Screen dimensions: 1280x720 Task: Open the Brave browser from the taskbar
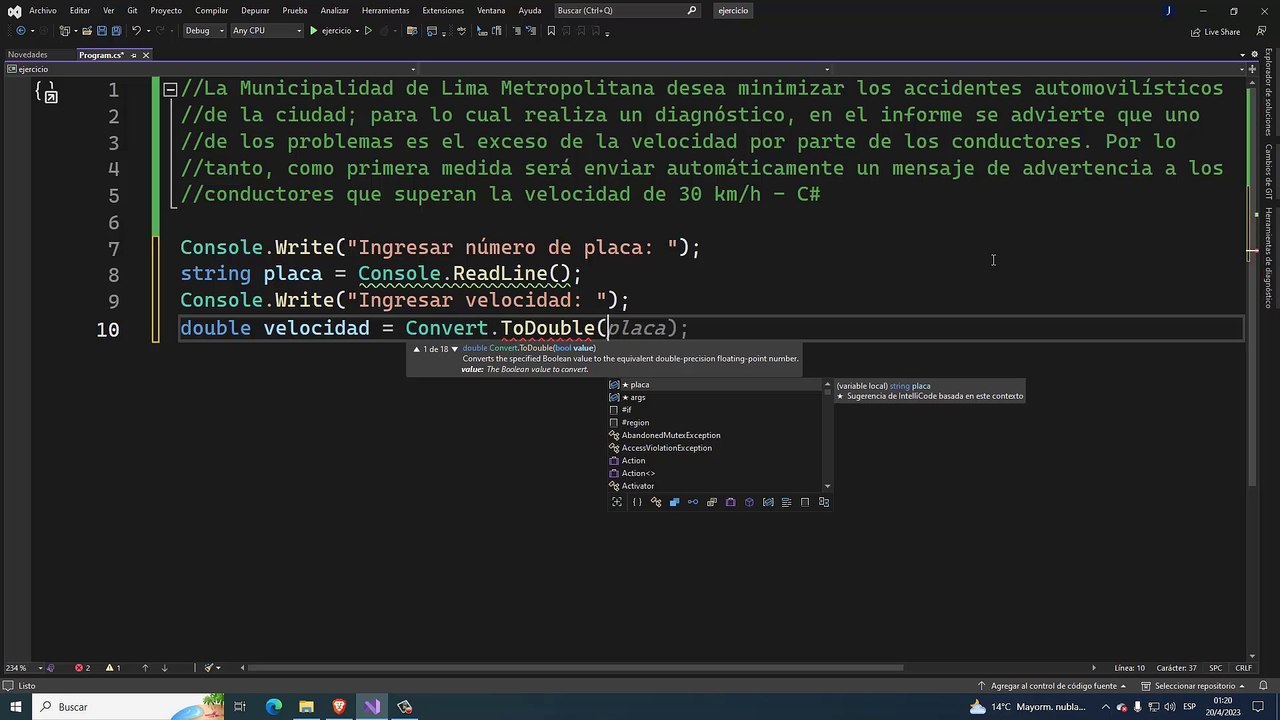pyautogui.click(x=339, y=707)
